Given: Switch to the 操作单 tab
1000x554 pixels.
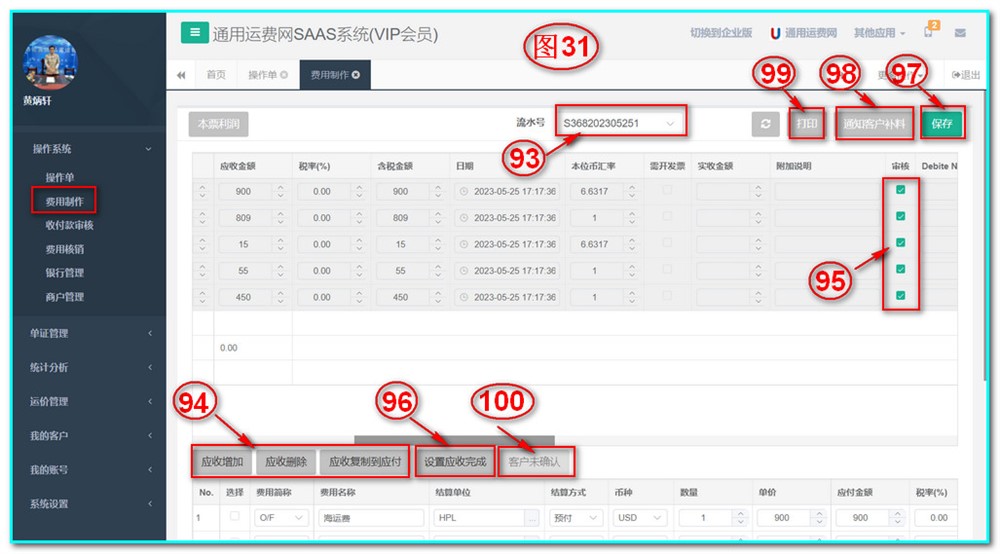Looking at the screenshot, I should tap(267, 75).
